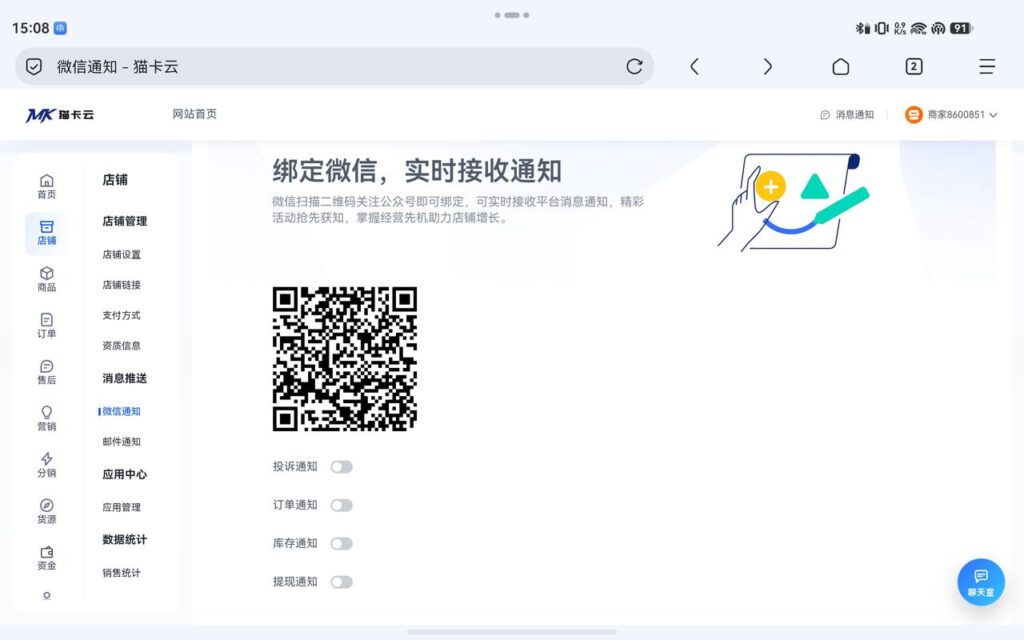The height and width of the screenshot is (640, 1024).
Task: Tap the status bar battery indicator
Action: [x=961, y=28]
